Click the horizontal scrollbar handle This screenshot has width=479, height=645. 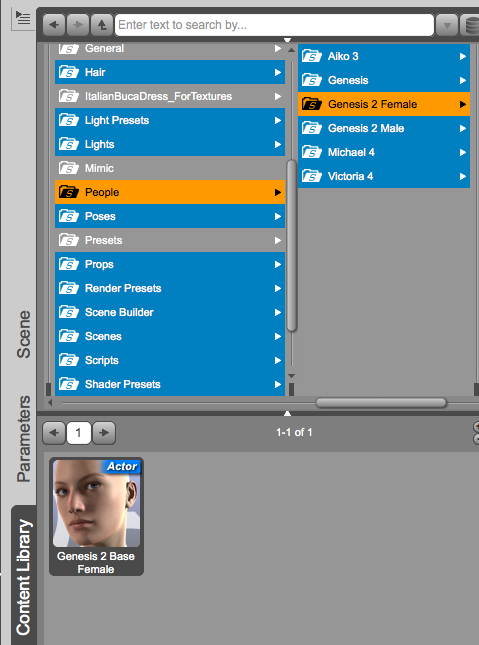381,403
